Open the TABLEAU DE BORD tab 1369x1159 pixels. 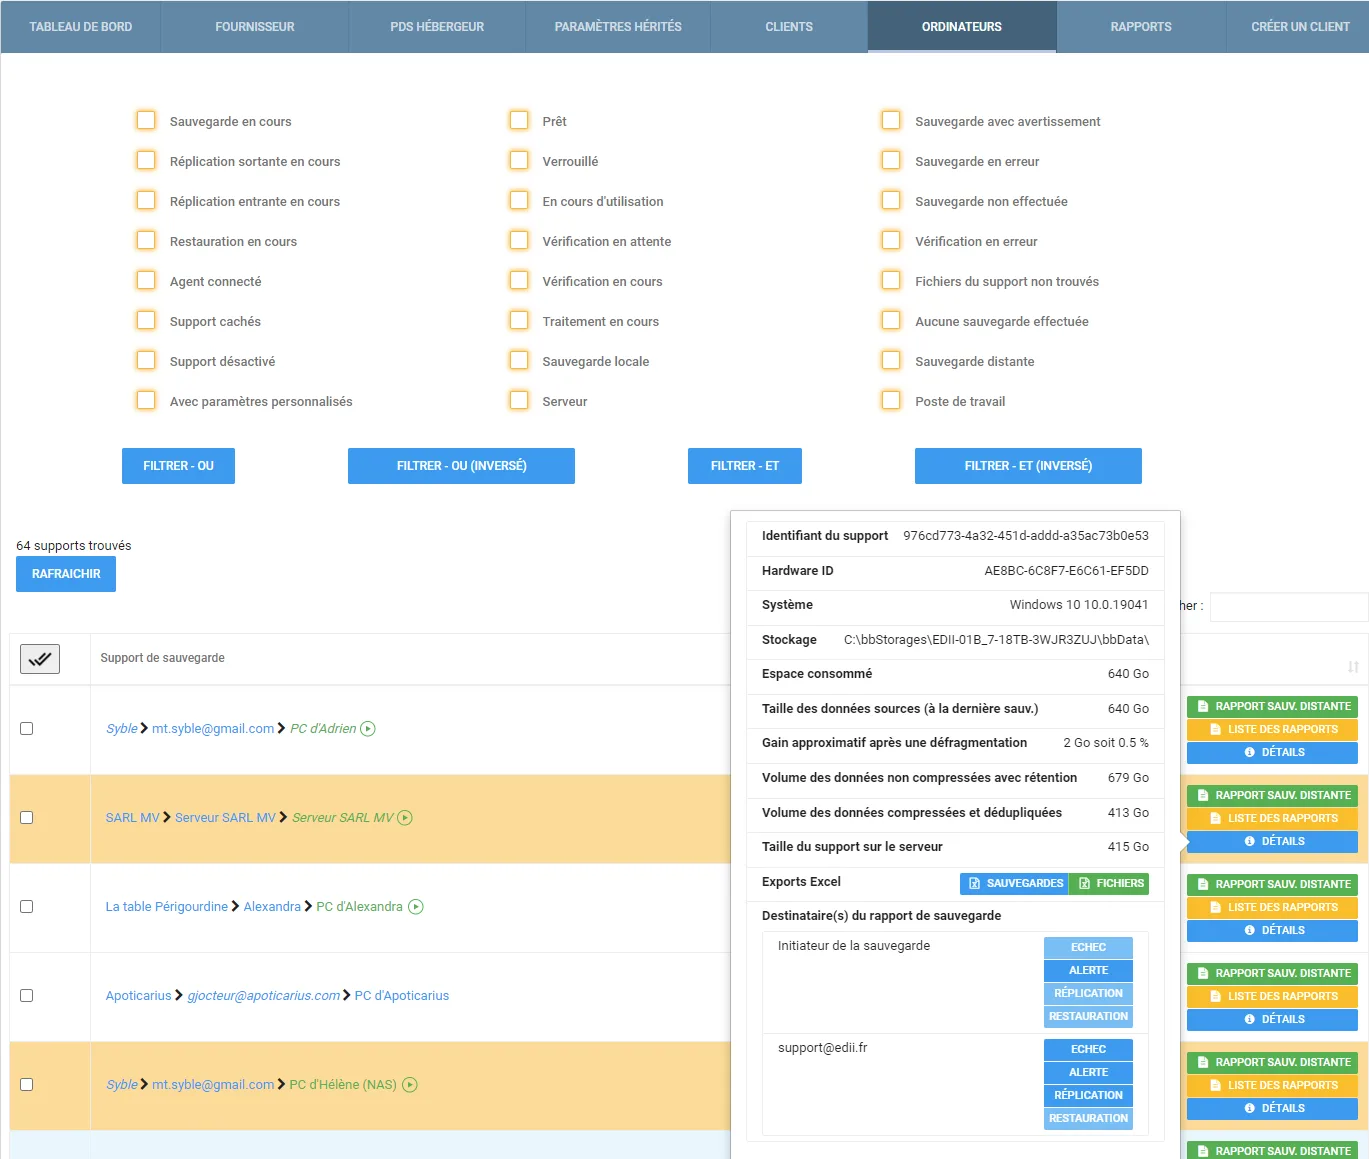[x=81, y=27]
